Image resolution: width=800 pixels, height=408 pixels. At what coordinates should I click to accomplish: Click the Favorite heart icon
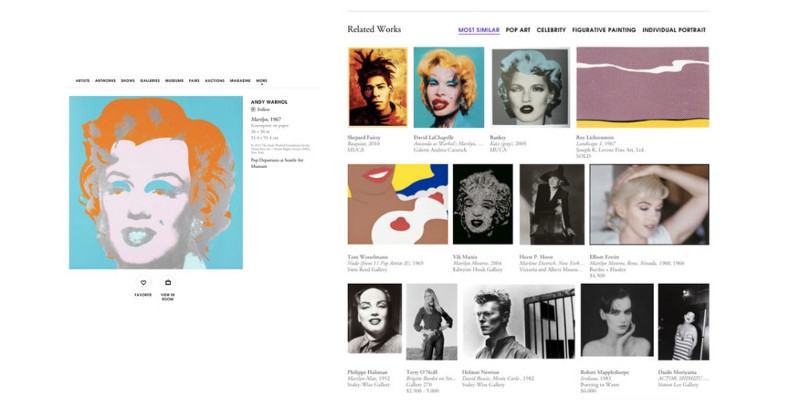[x=143, y=283]
